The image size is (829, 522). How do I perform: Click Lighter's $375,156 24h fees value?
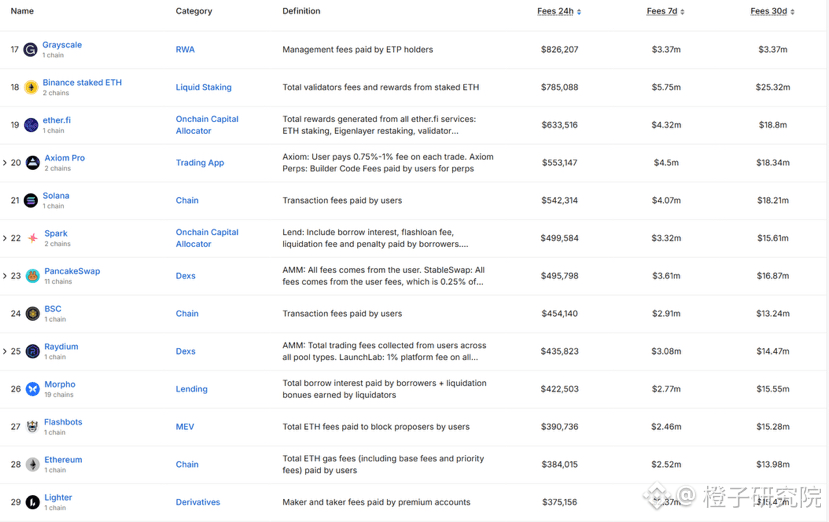point(559,502)
